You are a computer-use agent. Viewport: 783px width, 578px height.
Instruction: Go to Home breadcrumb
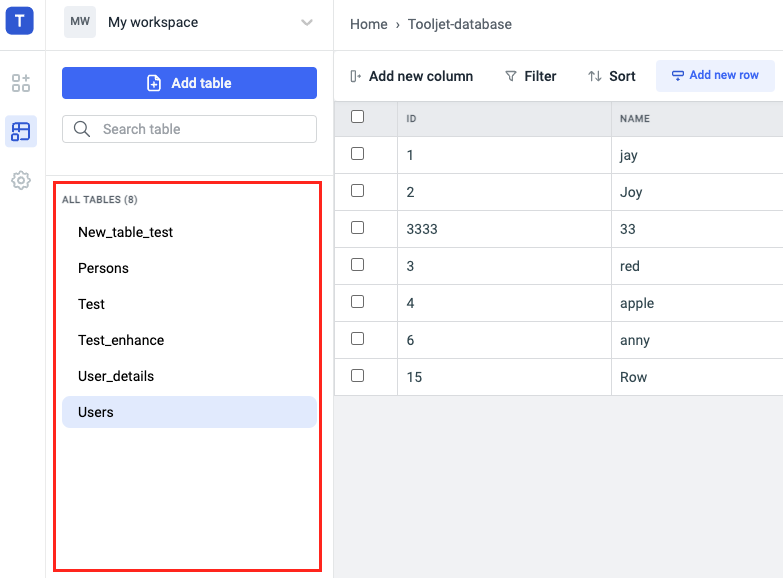368,24
